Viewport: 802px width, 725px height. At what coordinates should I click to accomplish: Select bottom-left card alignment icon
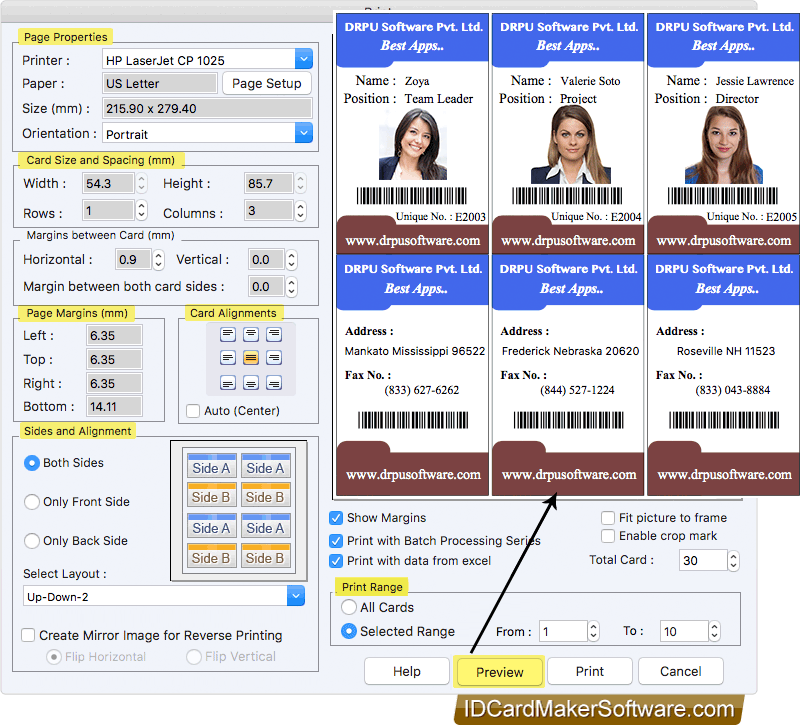[228, 382]
